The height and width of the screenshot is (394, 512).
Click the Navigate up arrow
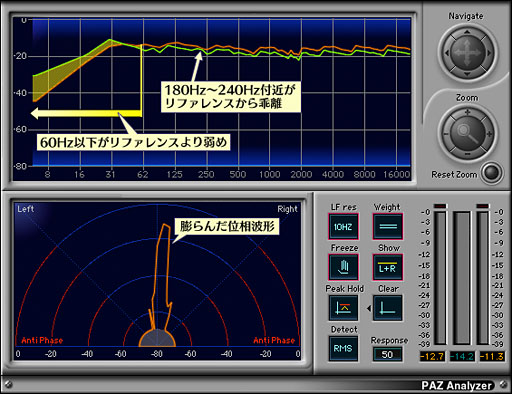[467, 32]
